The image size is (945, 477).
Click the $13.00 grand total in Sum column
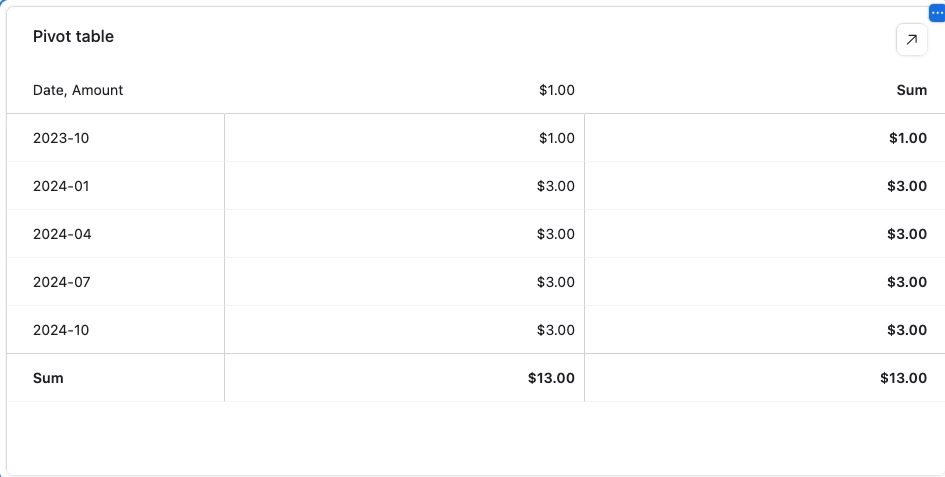click(x=903, y=378)
